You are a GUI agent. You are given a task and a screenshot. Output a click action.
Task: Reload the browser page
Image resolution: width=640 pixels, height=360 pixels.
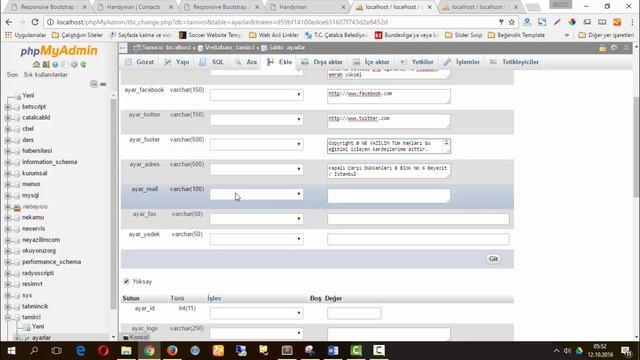click(x=35, y=22)
